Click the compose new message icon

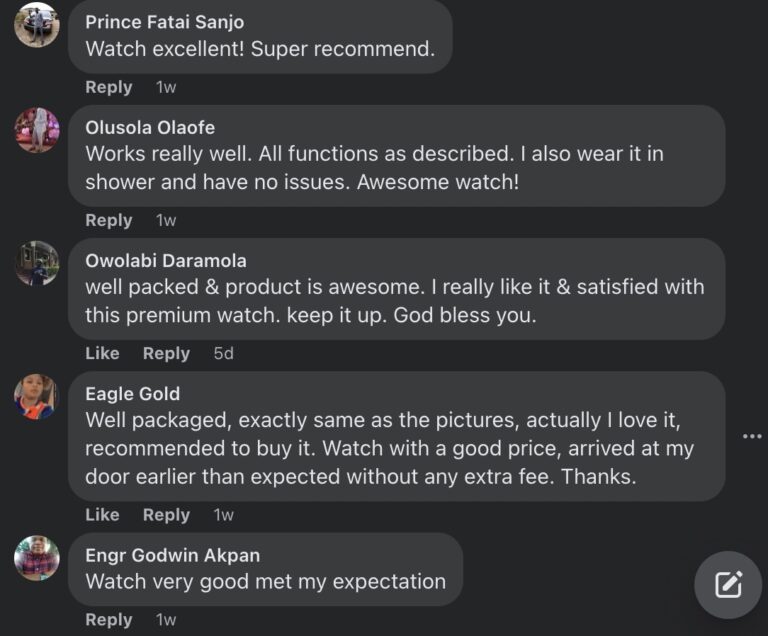point(728,585)
